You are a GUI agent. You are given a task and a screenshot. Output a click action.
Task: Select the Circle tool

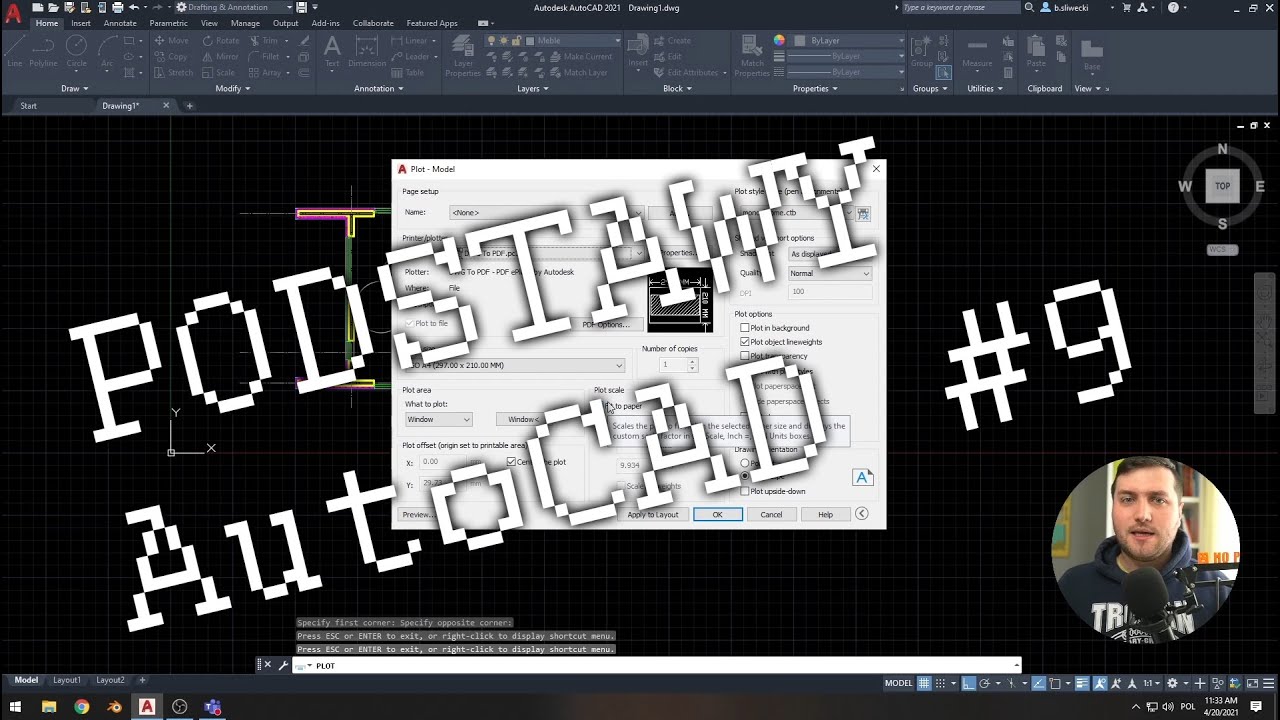(76, 52)
